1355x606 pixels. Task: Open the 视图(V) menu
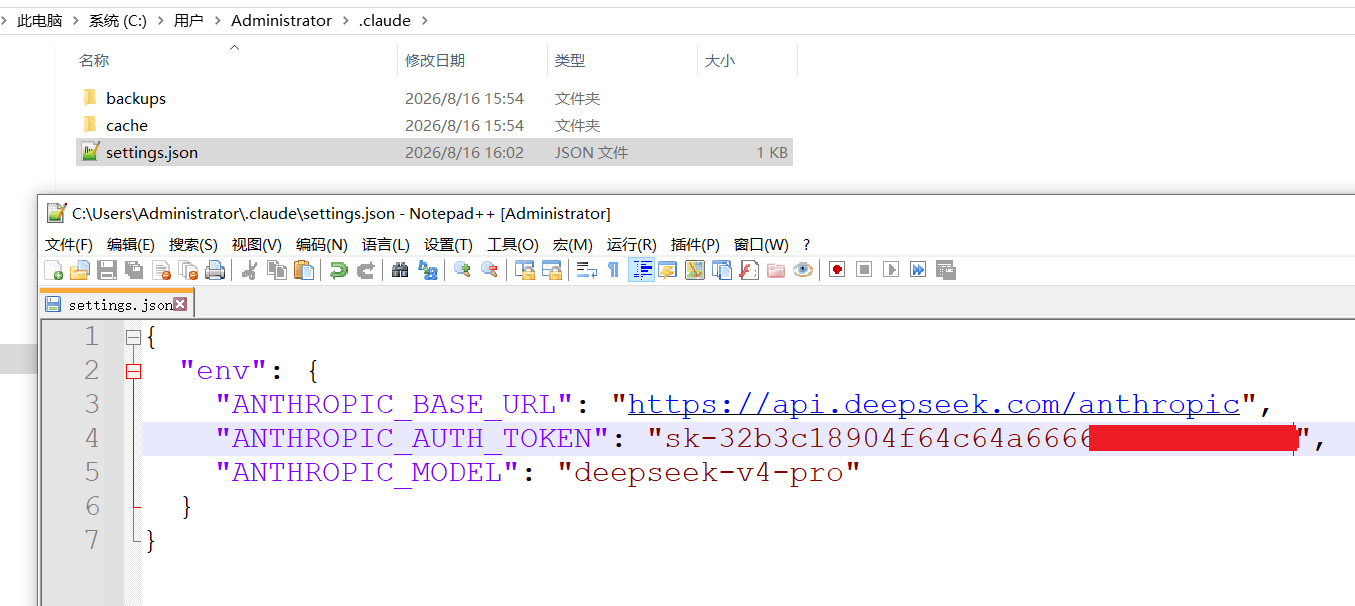pos(257,244)
